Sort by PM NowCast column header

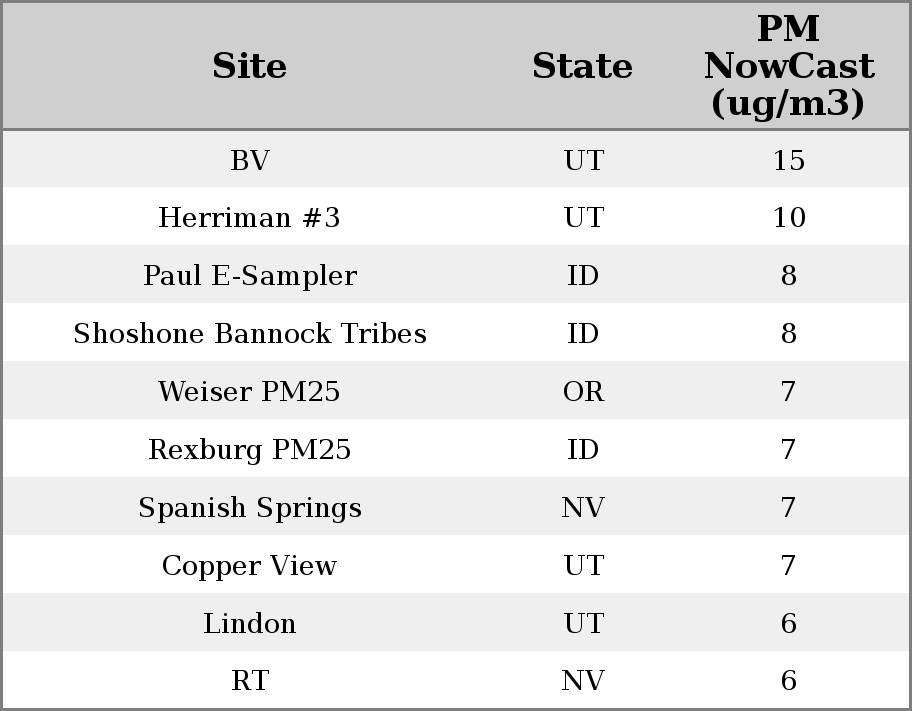[788, 67]
